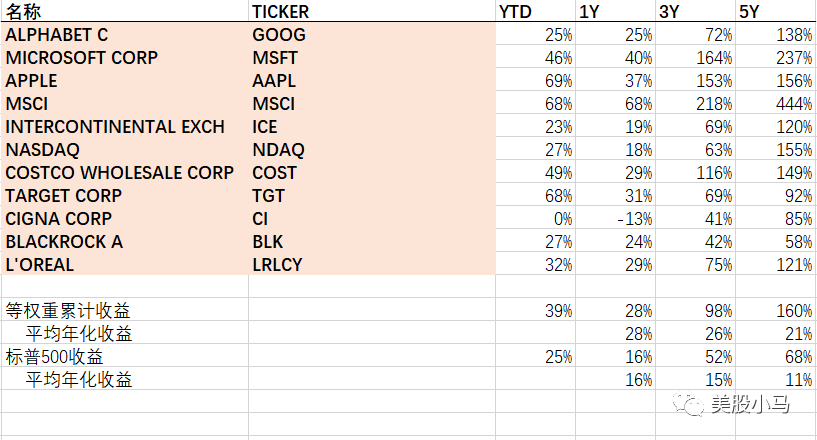Click the MSFT ticker cell

click(x=372, y=57)
